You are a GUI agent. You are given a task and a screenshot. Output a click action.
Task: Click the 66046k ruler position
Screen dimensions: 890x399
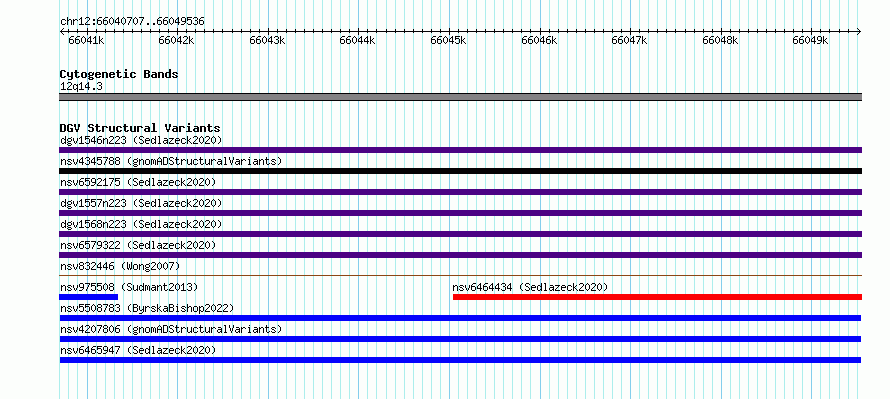coord(539,40)
